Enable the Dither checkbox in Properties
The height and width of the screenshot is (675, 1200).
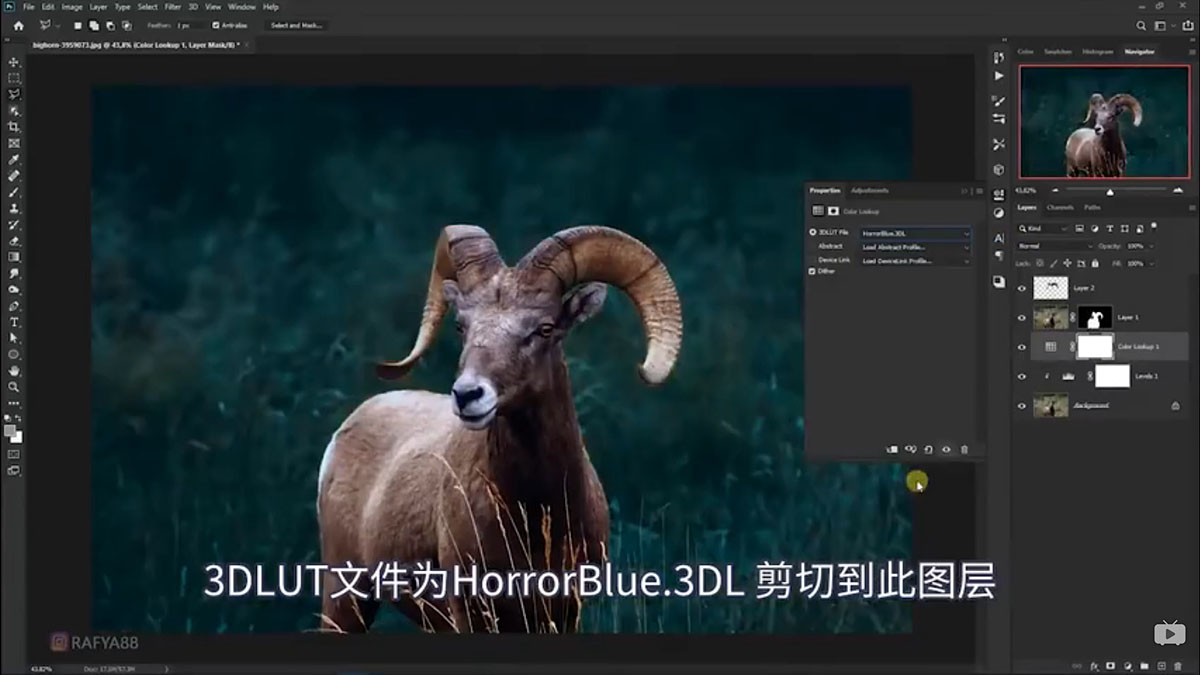(x=811, y=271)
